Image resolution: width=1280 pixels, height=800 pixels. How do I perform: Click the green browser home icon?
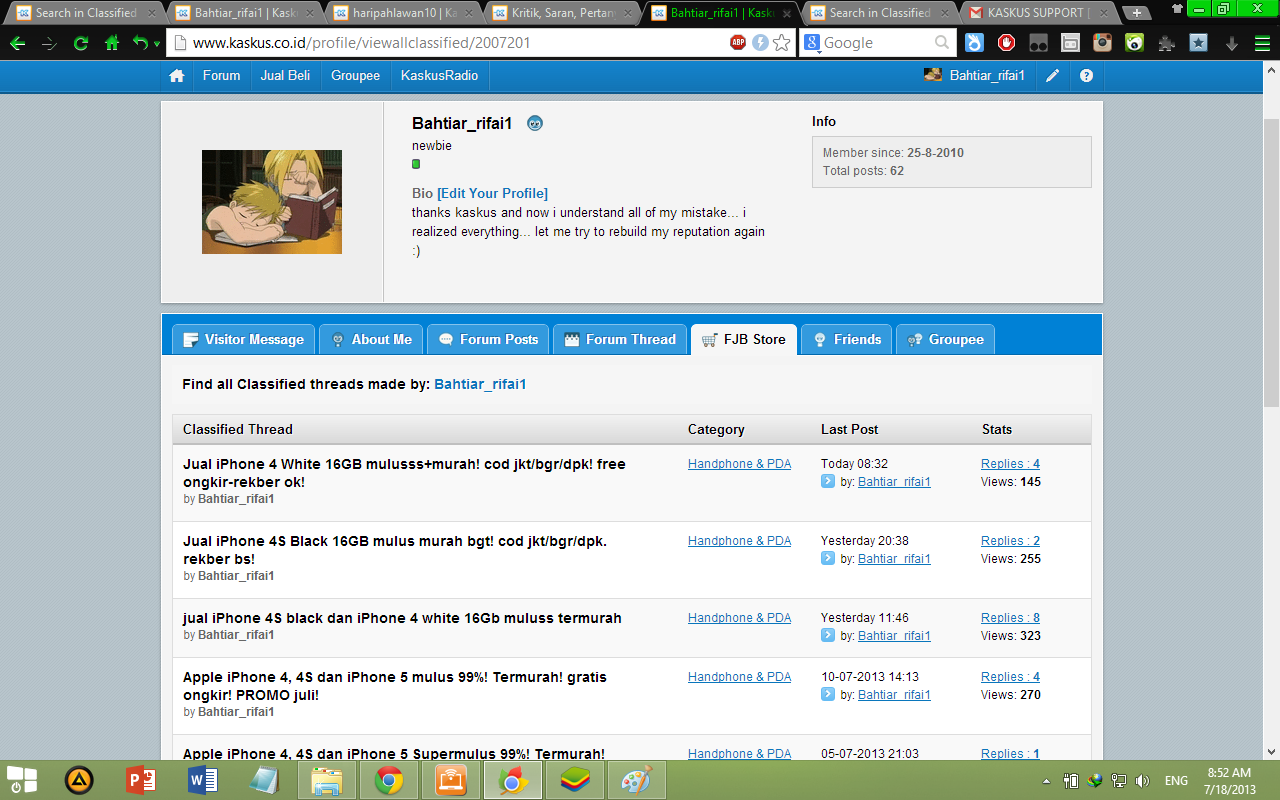(x=112, y=43)
